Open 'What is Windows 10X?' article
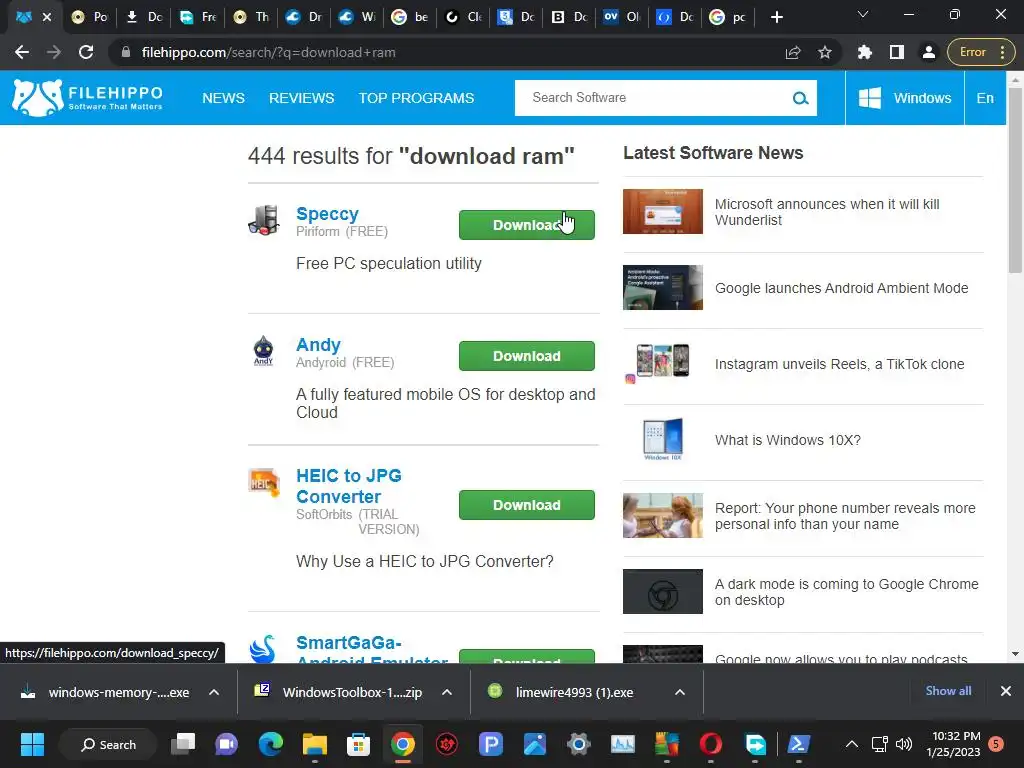 788,440
